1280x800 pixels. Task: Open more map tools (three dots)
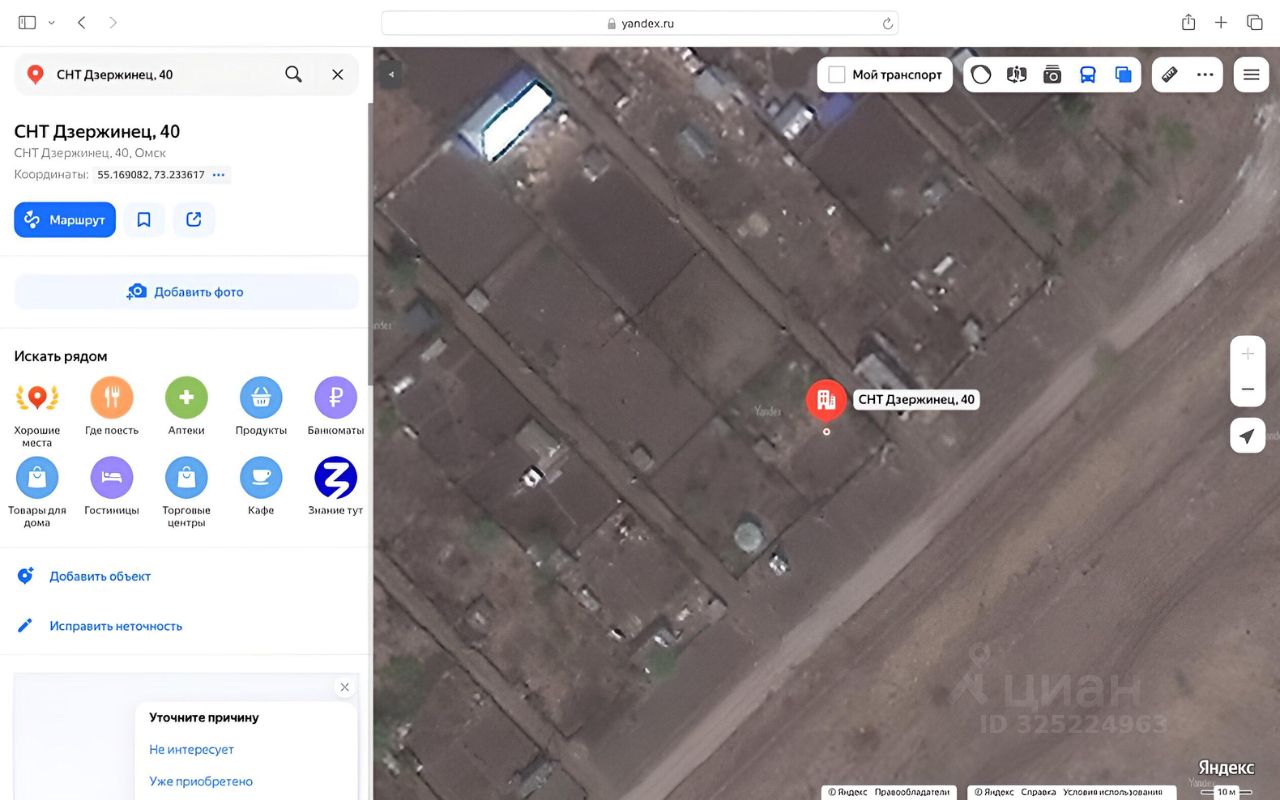pyautogui.click(x=1205, y=75)
